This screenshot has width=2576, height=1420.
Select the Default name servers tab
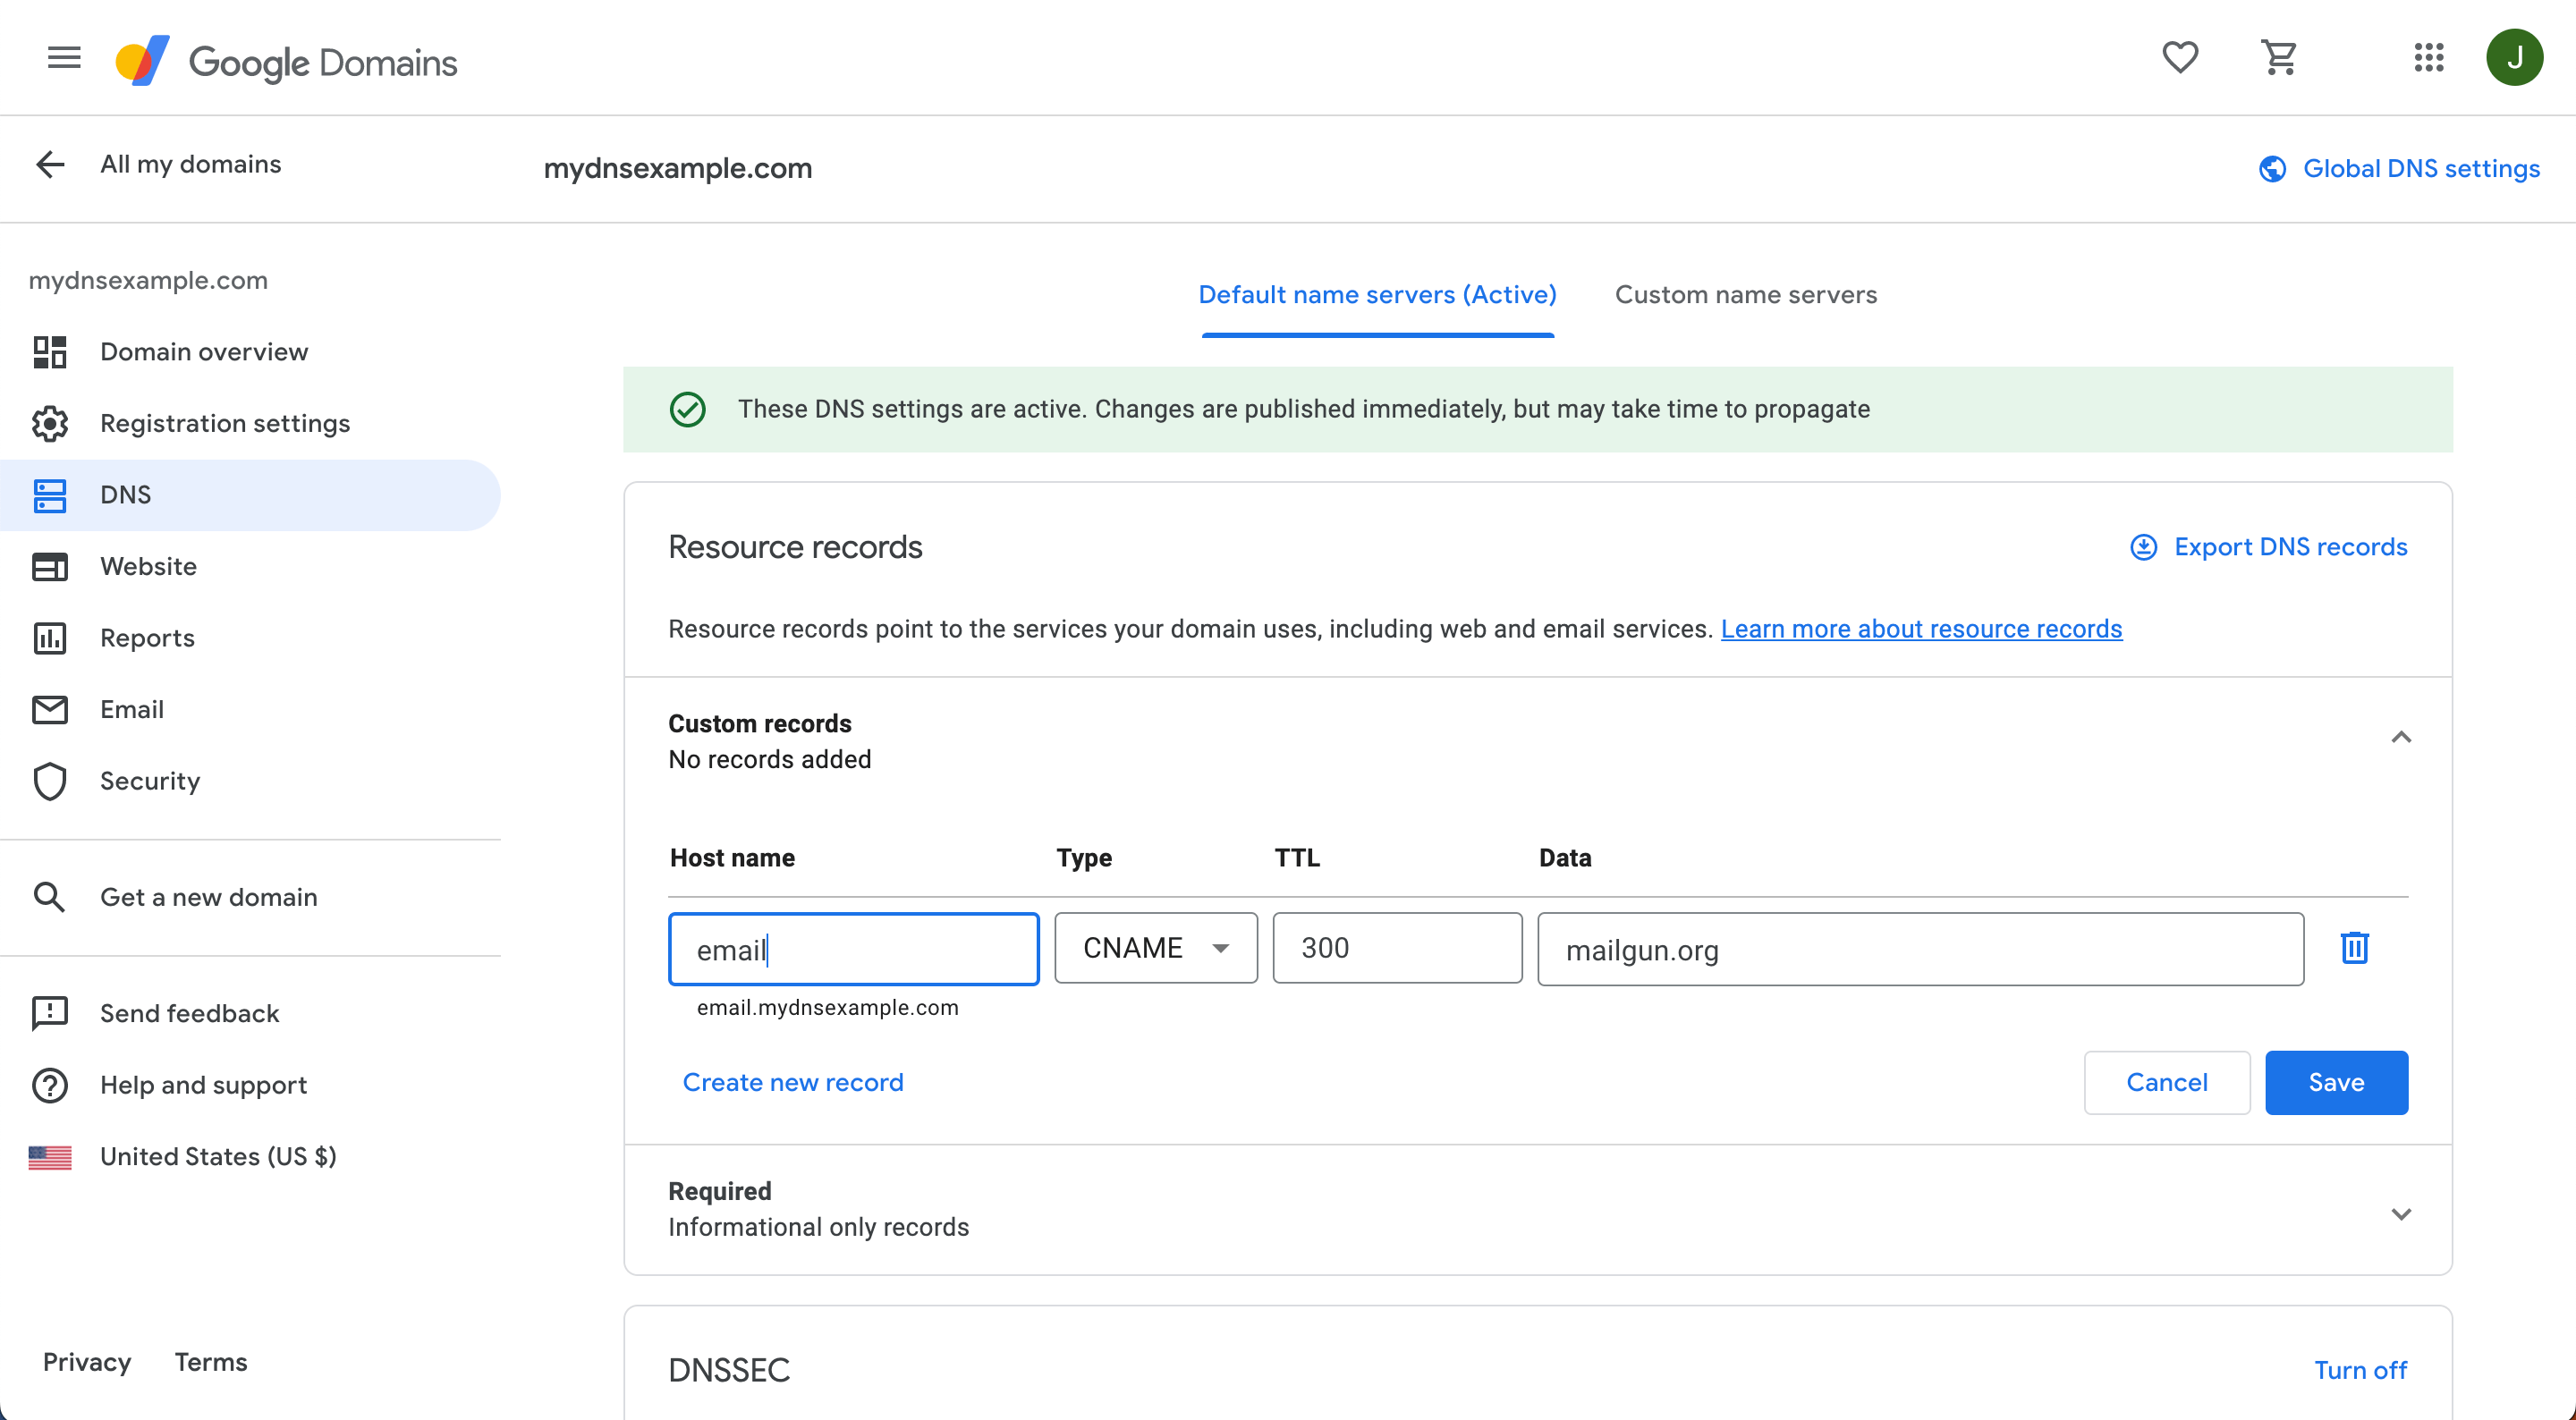coord(1377,294)
